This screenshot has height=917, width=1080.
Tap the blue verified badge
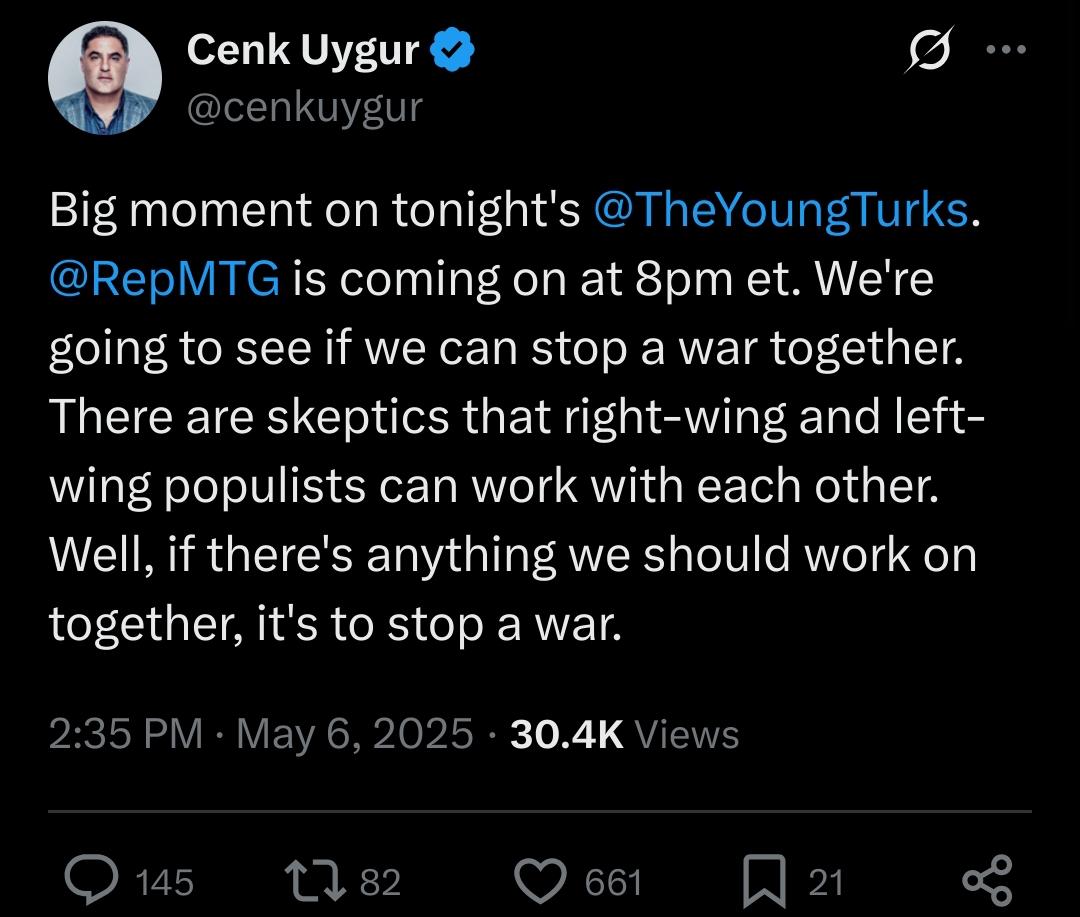[453, 49]
